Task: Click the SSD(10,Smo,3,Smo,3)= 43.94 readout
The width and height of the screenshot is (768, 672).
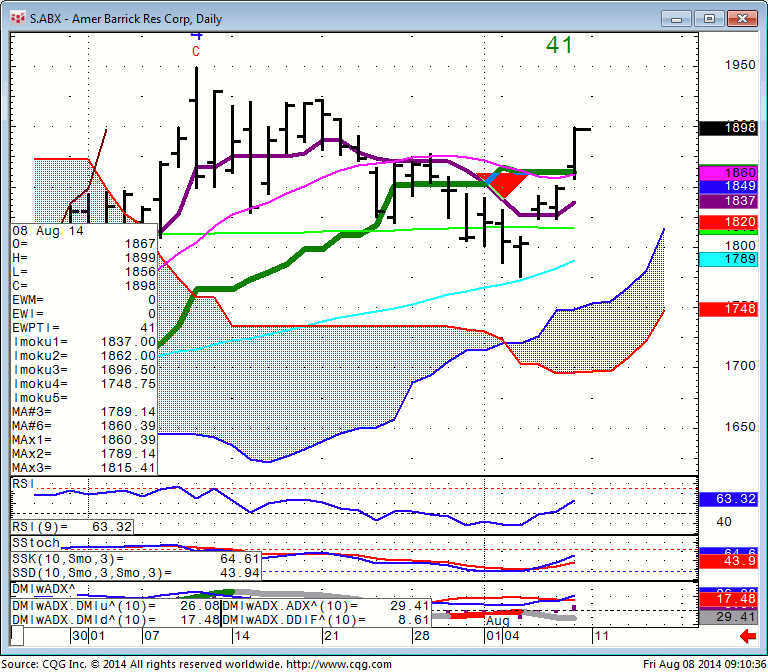Action: 136,573
